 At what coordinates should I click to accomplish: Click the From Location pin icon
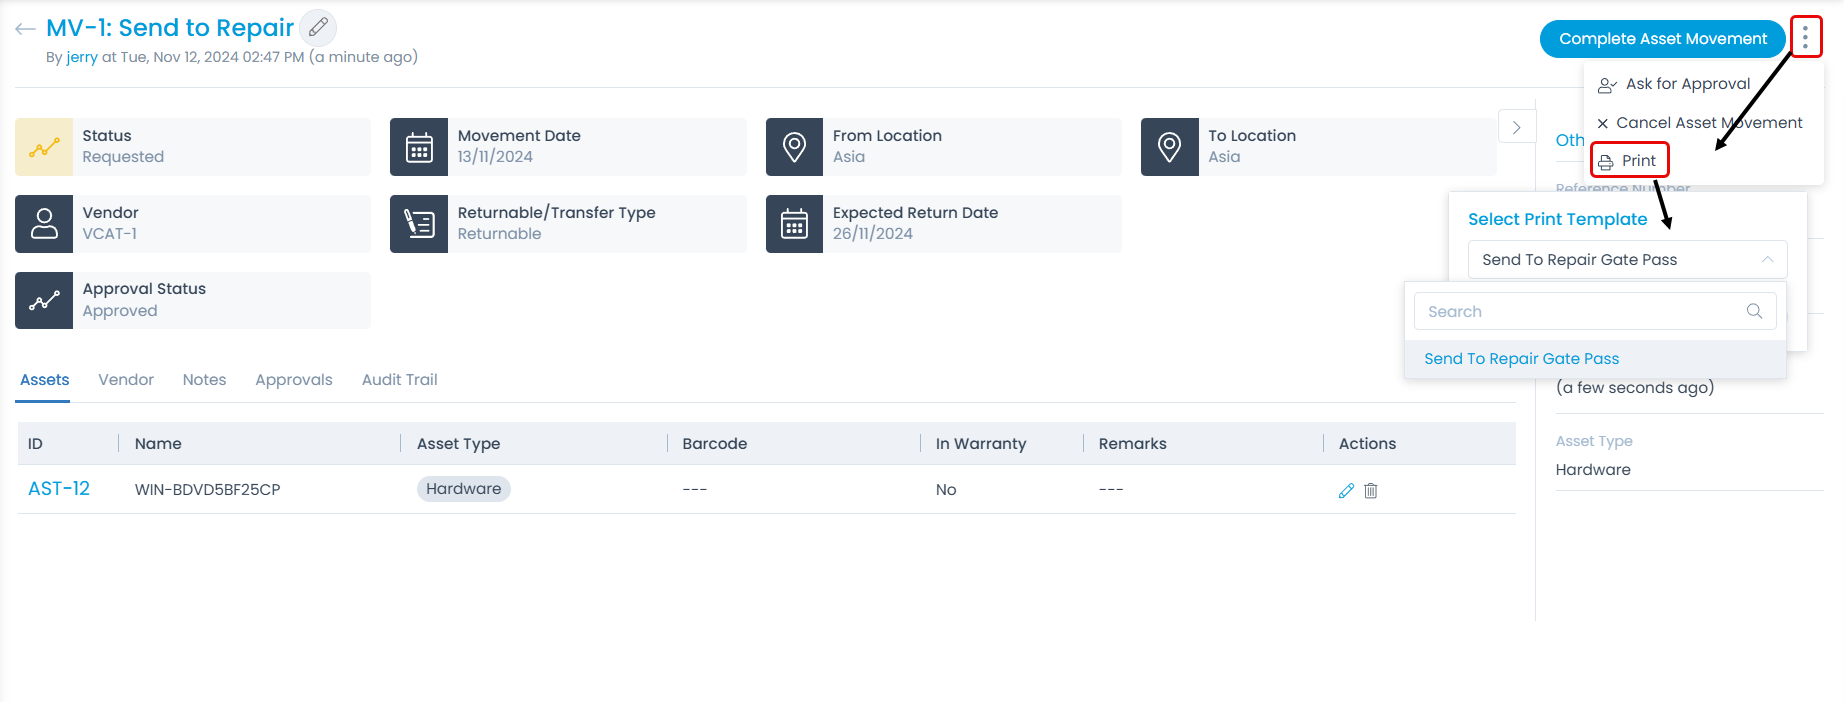[x=794, y=147]
